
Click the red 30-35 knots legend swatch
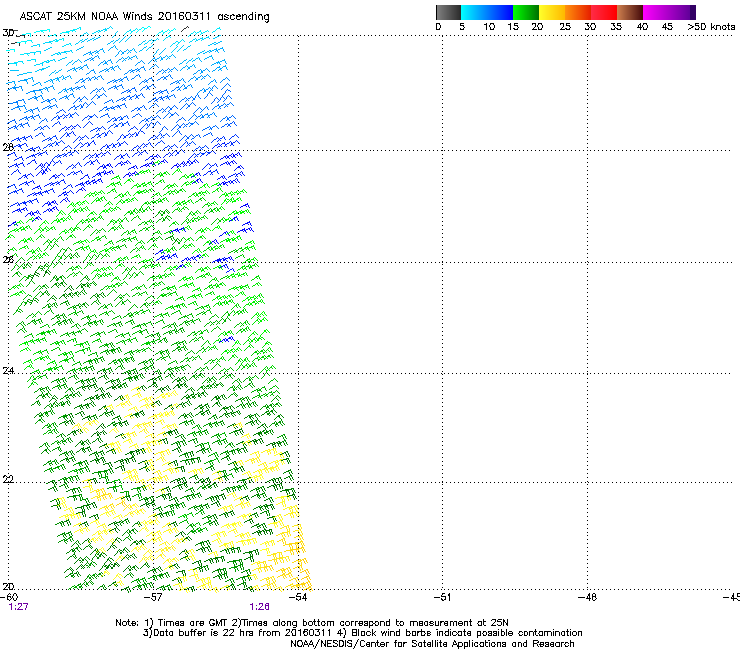pyautogui.click(x=604, y=12)
